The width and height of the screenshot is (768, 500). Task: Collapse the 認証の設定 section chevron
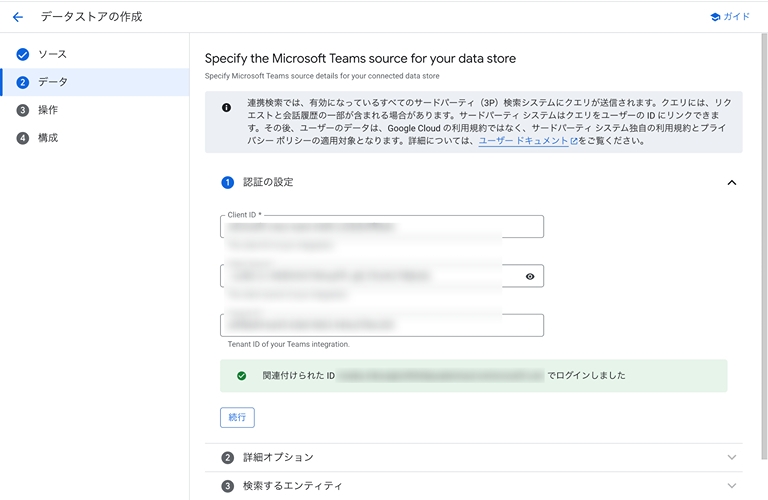pyautogui.click(x=732, y=183)
